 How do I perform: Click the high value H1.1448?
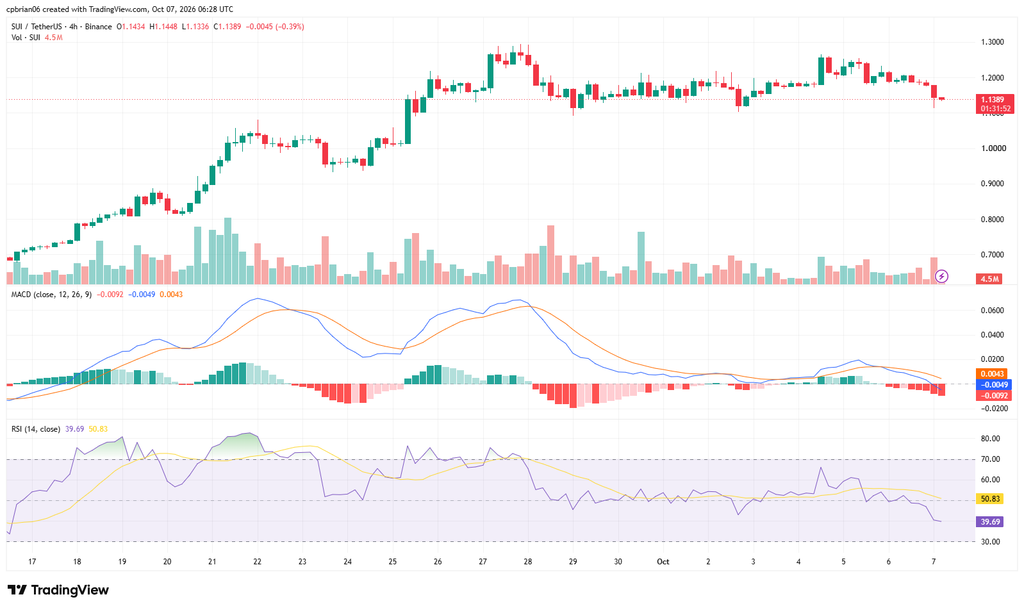coord(163,27)
